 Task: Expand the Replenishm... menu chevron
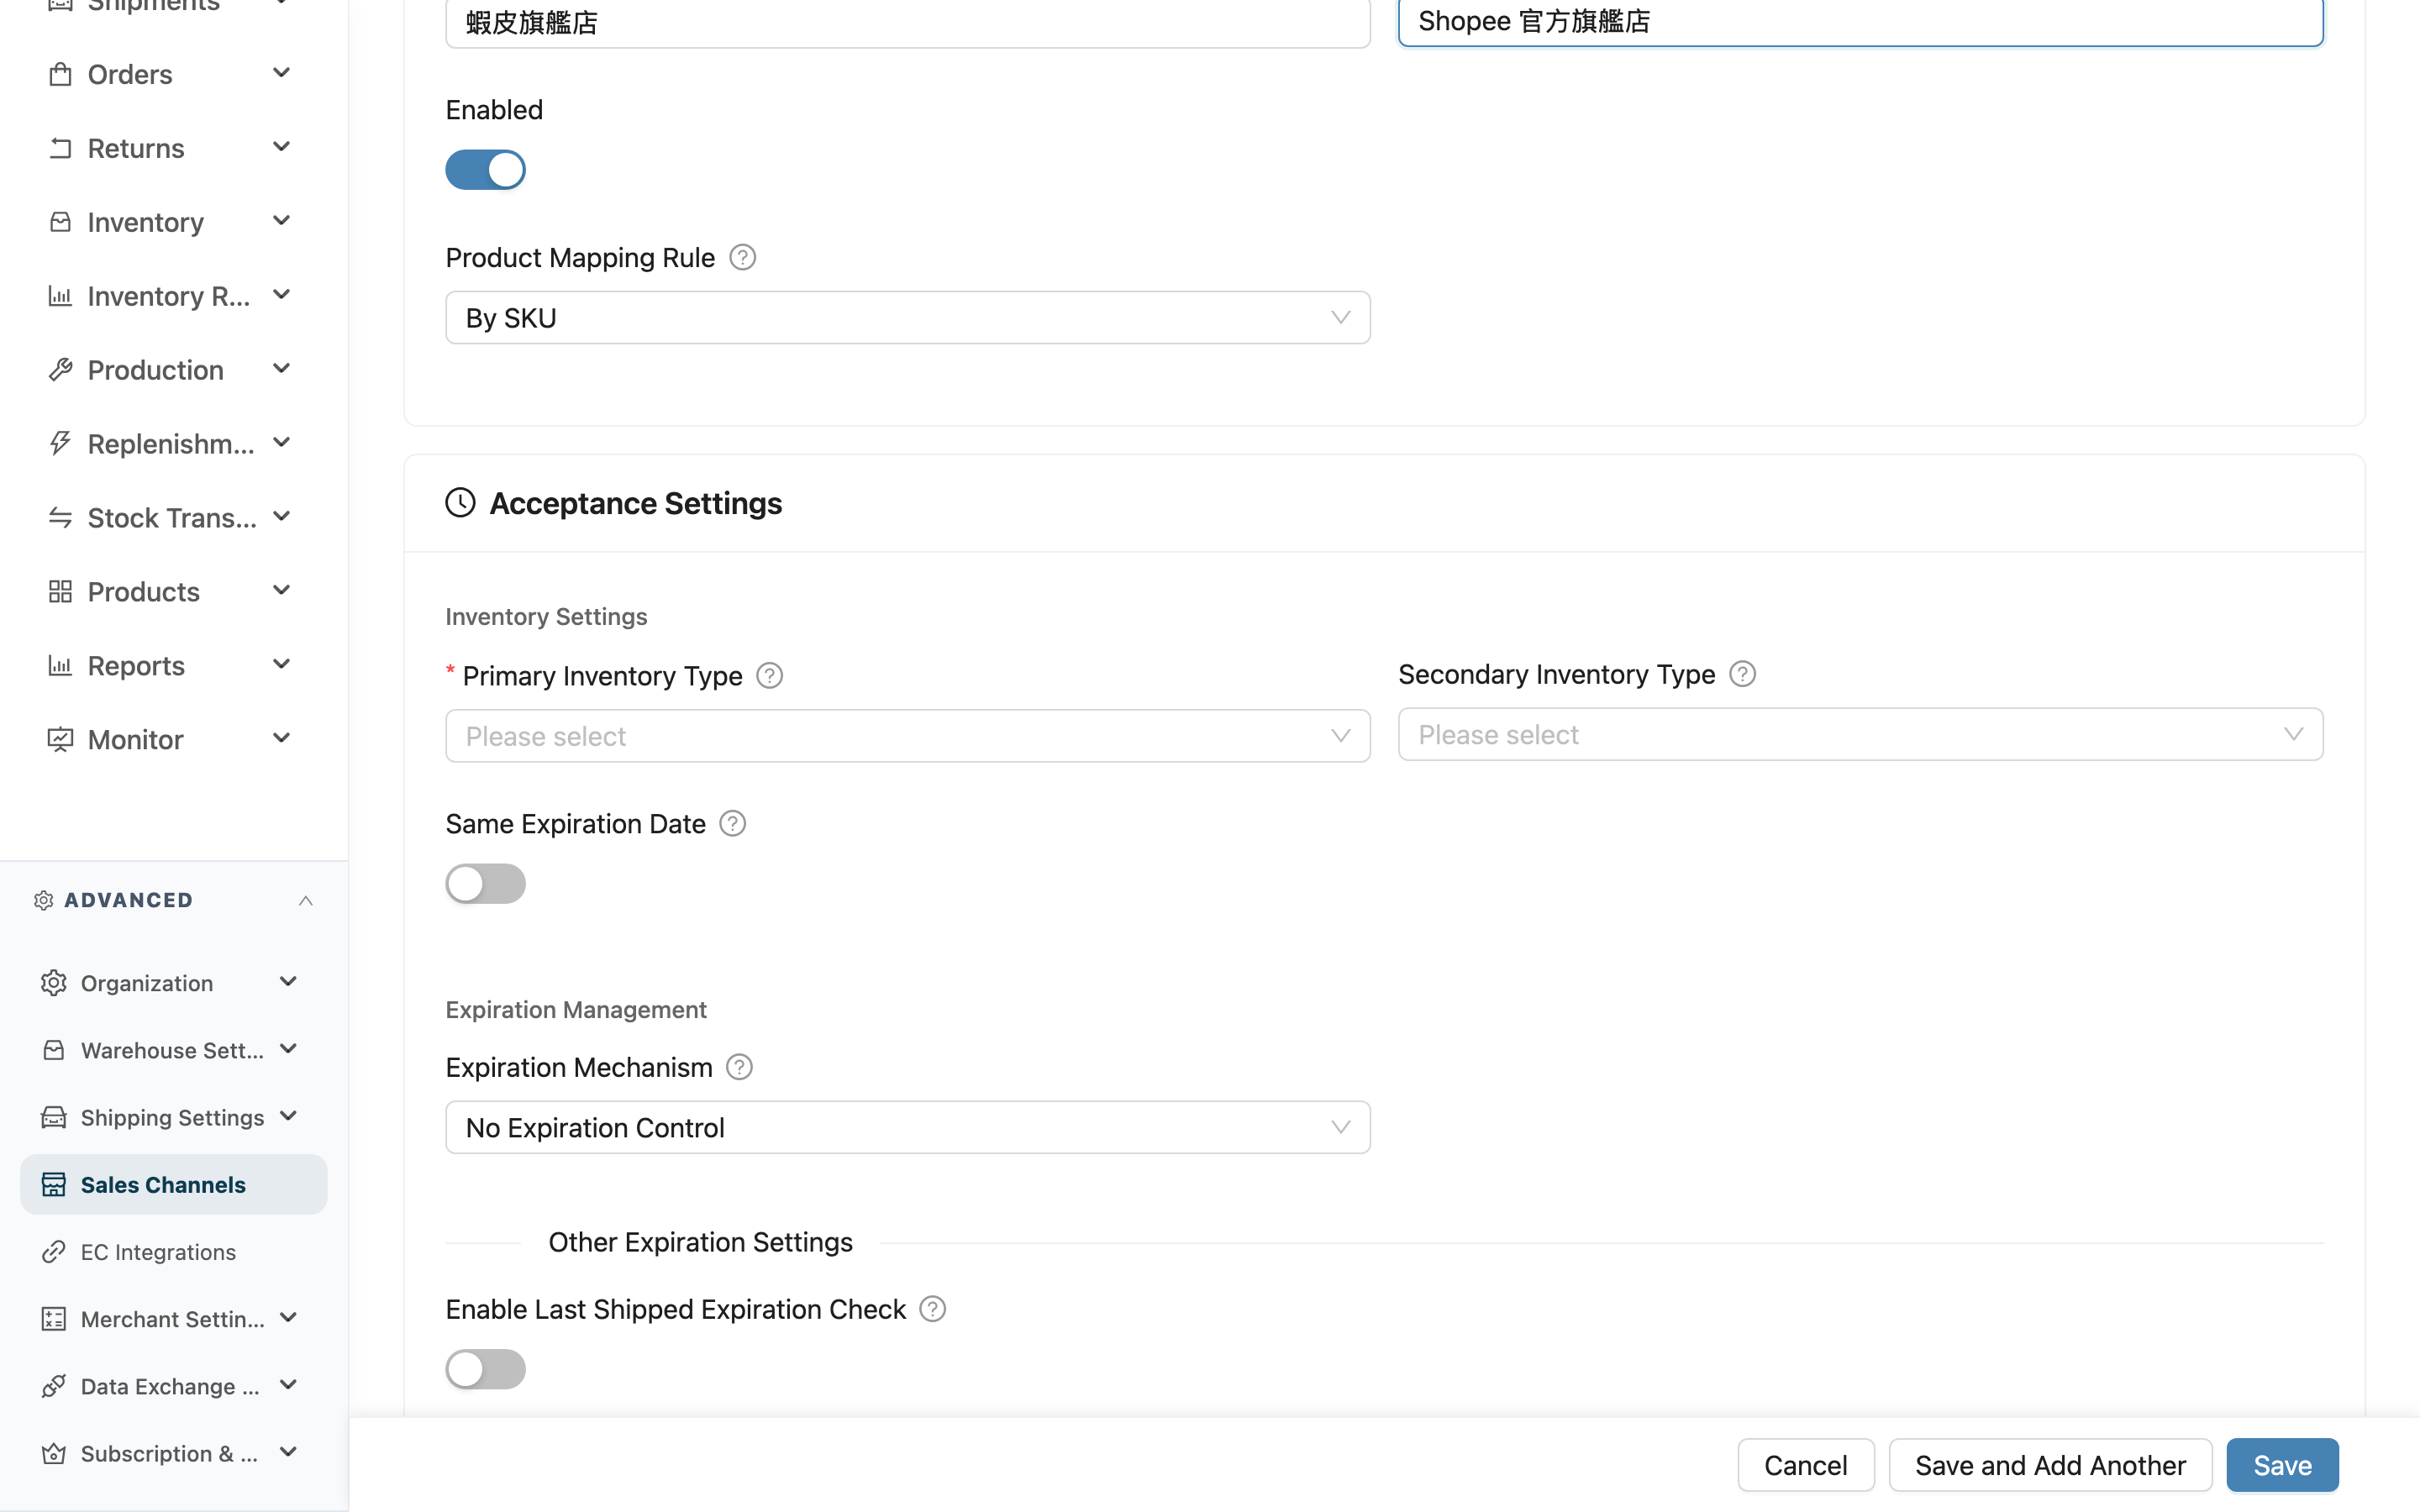pyautogui.click(x=282, y=443)
